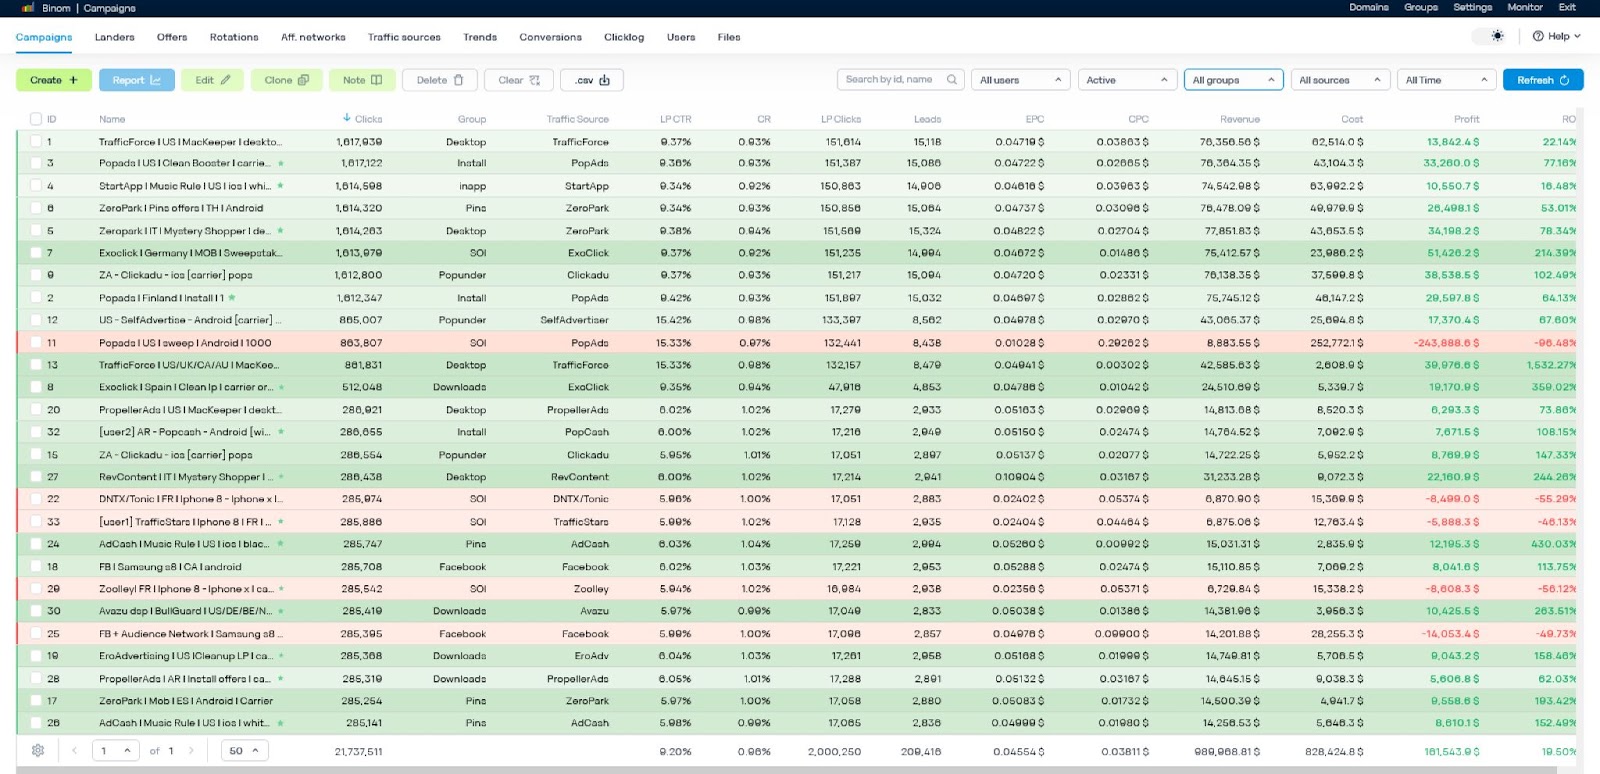
Task: Open the Files tab
Action: click(729, 37)
